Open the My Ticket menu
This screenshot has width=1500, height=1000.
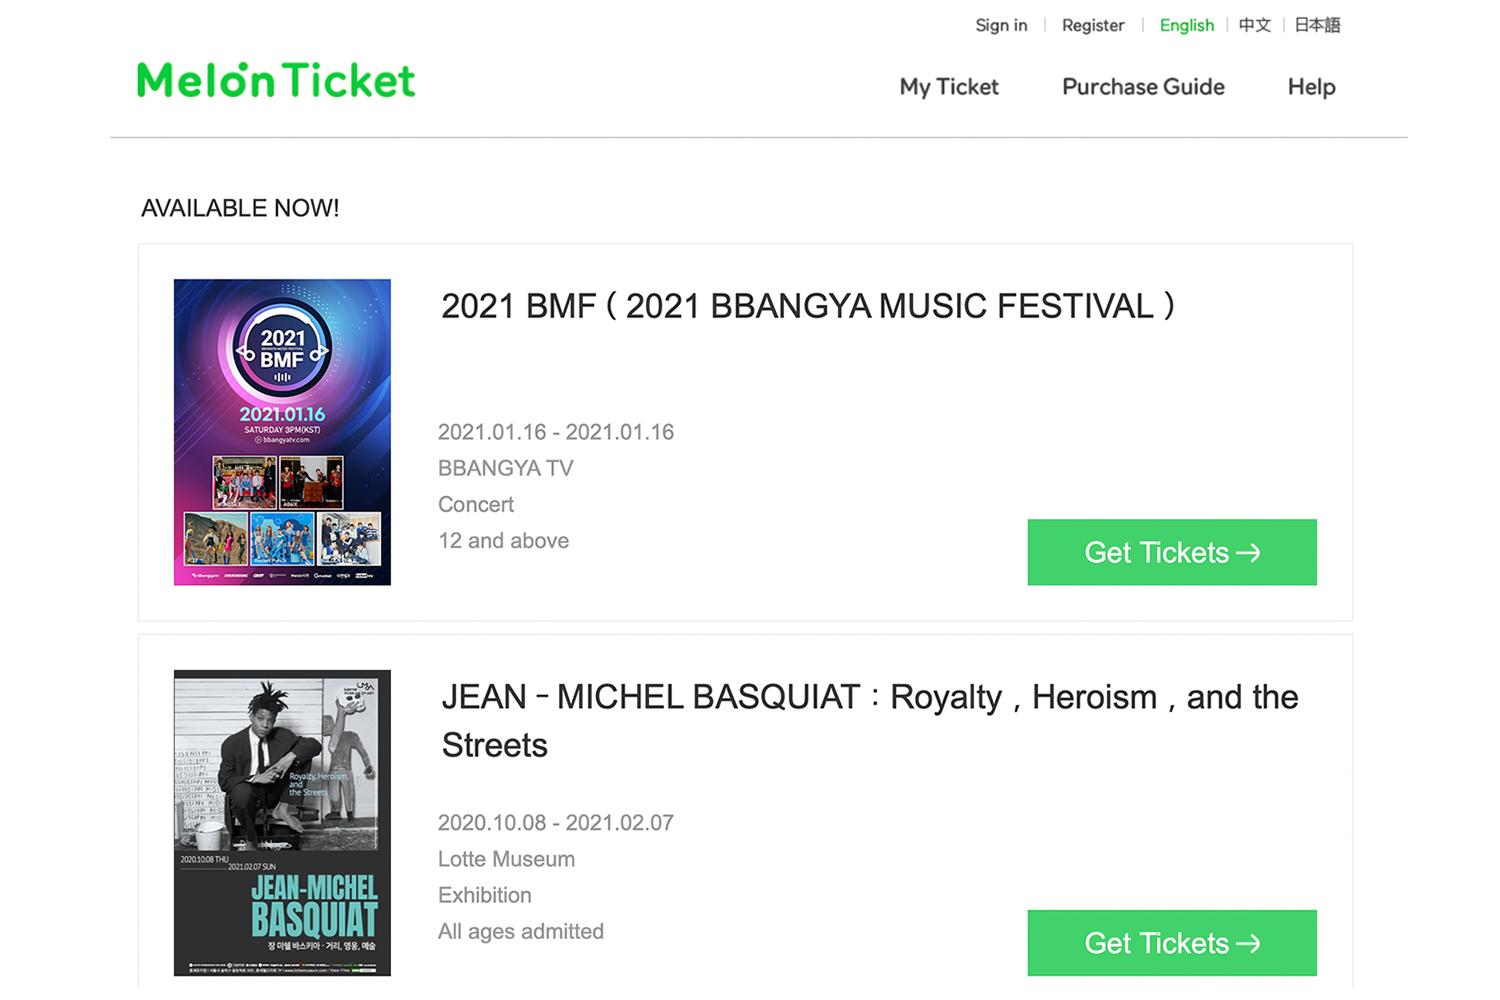pyautogui.click(x=949, y=87)
